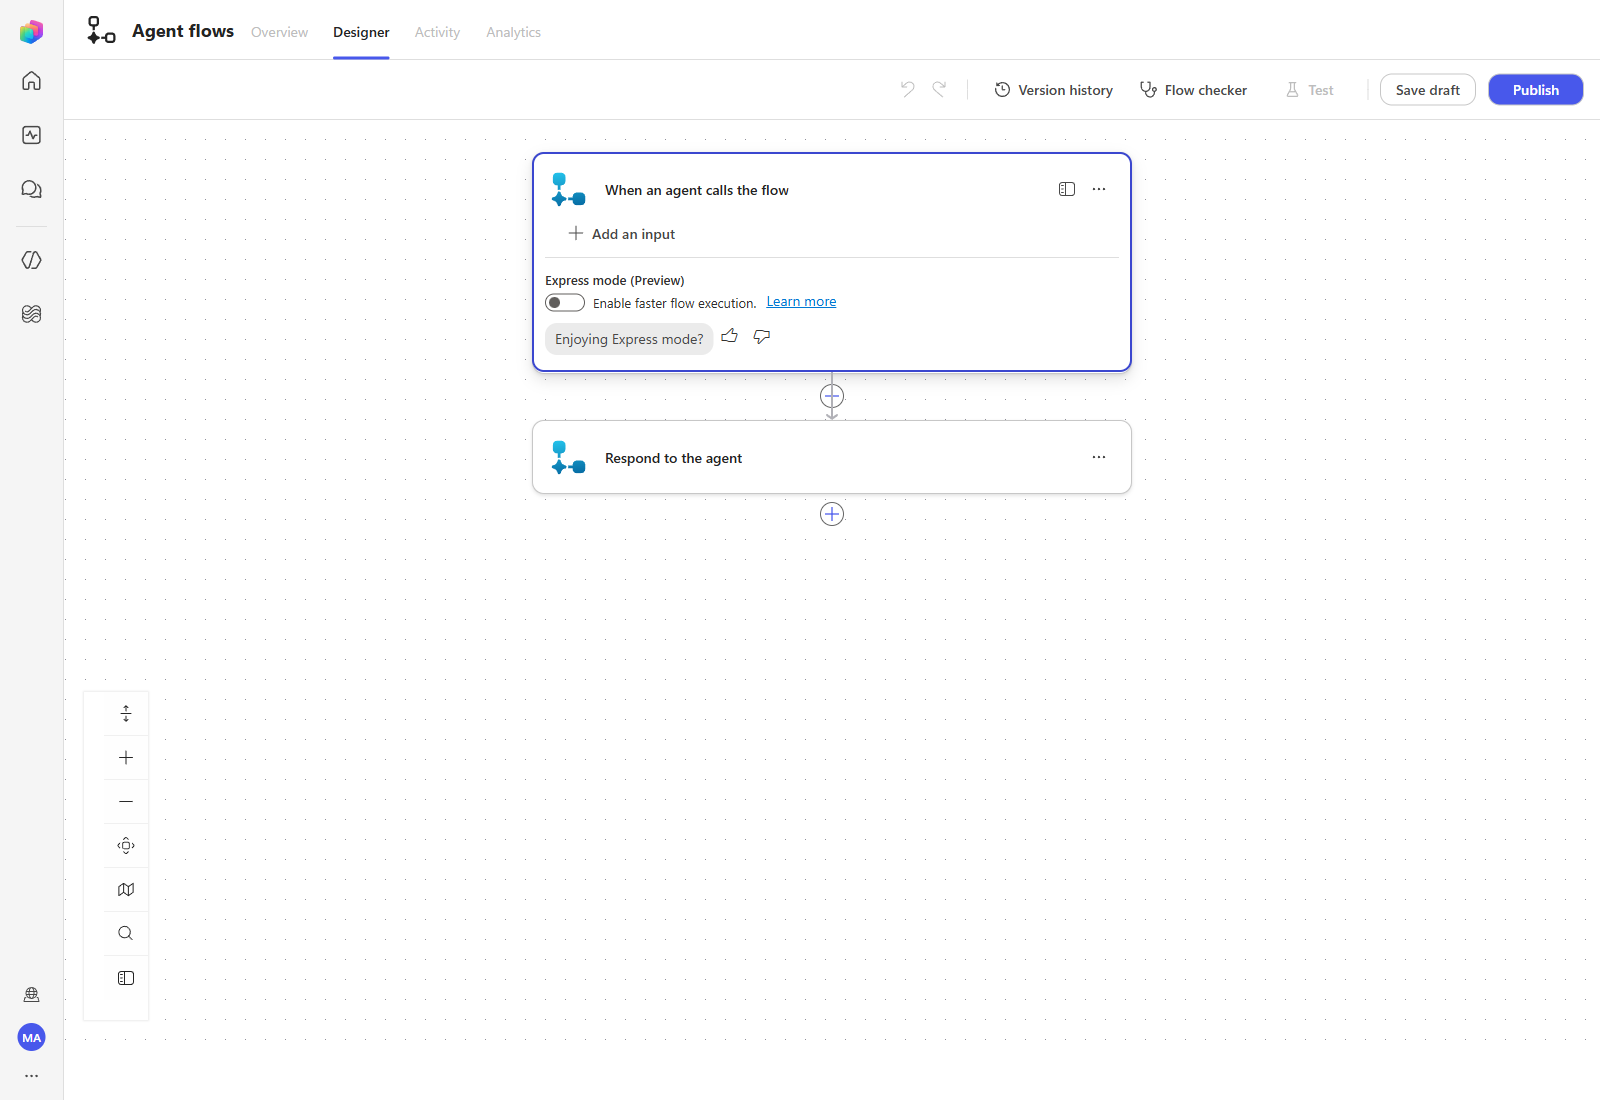Screen dimensions: 1600x1100
Task: Undo the last change
Action: coord(907,89)
